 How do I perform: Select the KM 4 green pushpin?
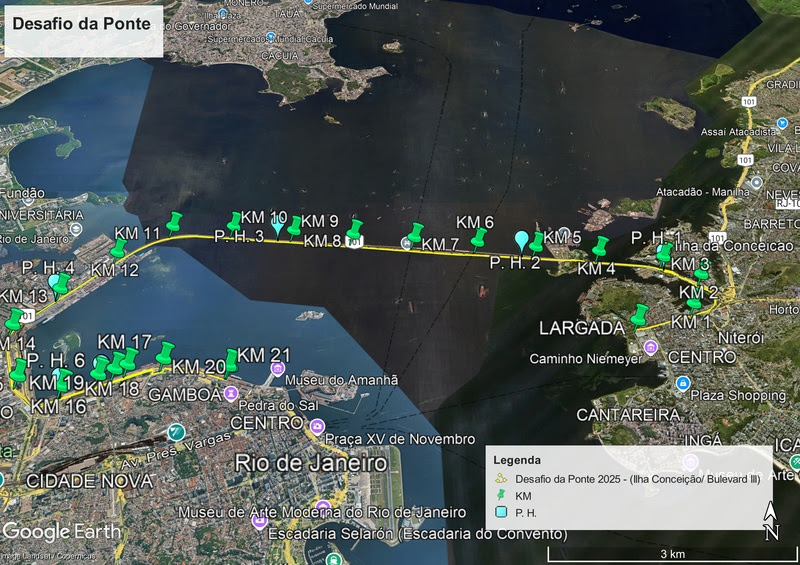(600, 248)
